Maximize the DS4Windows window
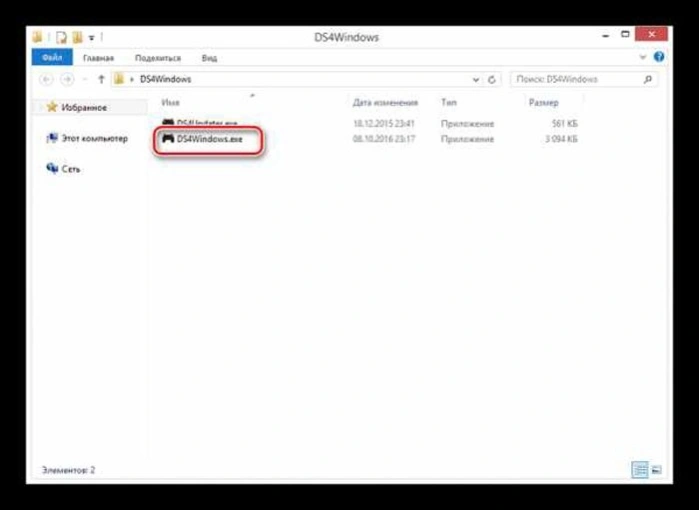The width and height of the screenshot is (699, 510). [625, 34]
